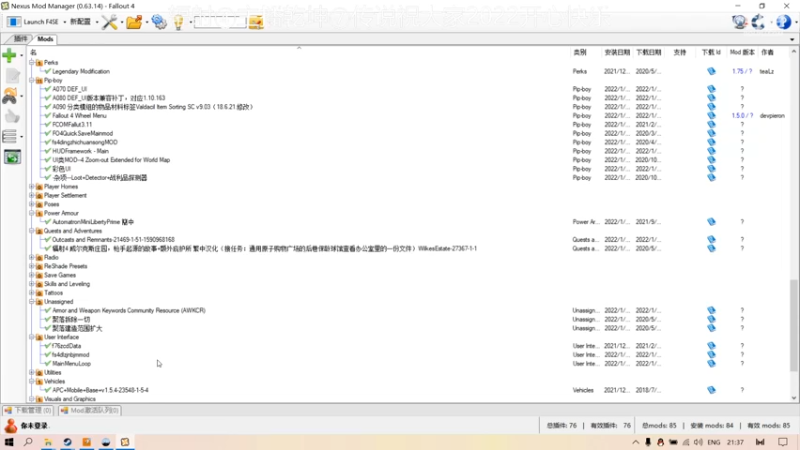Toggle the checkmark for FO4QuickSaveMainmod

click(x=47, y=133)
